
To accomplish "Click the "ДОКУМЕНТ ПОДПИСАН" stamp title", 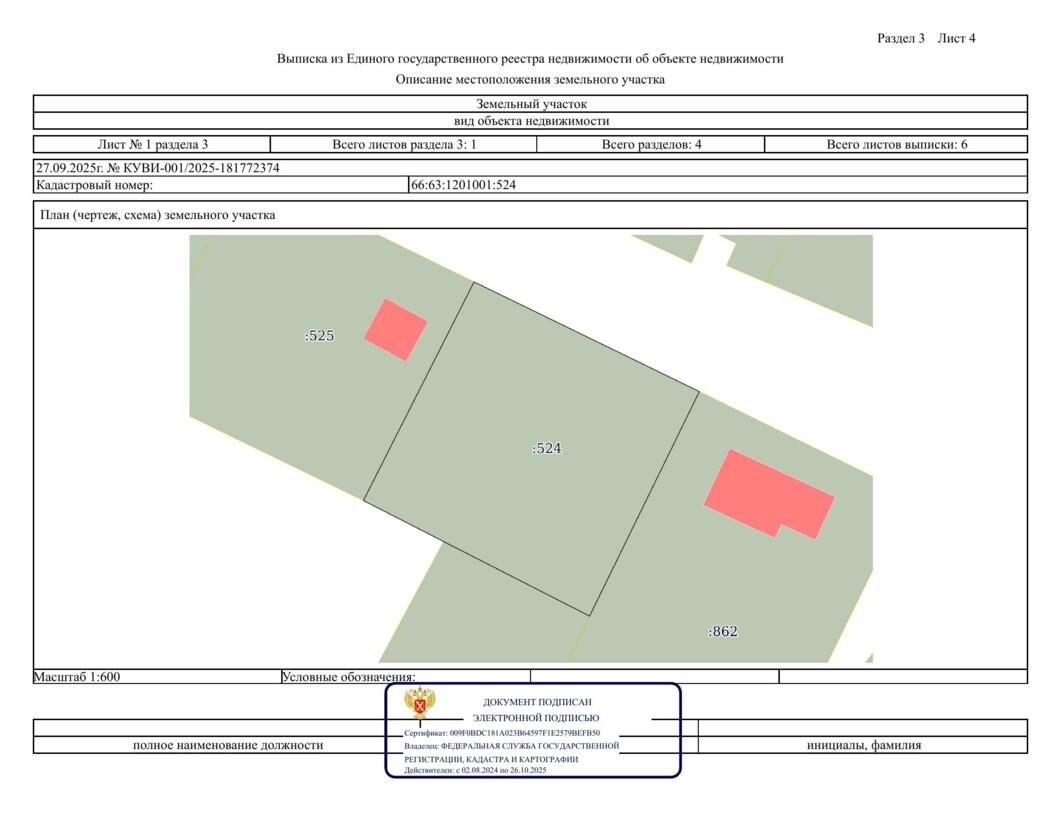I will [537, 702].
